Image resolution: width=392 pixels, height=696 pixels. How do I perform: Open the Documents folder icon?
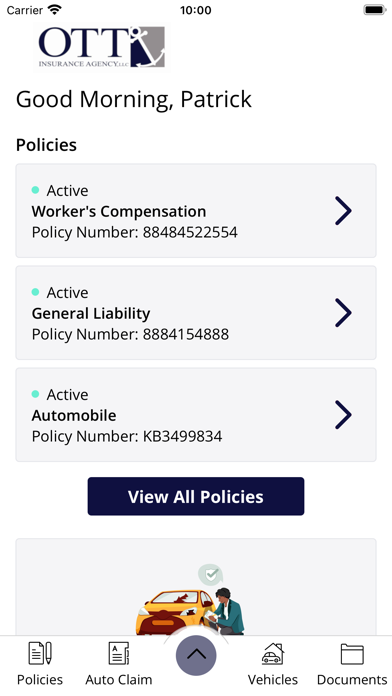(x=352, y=654)
